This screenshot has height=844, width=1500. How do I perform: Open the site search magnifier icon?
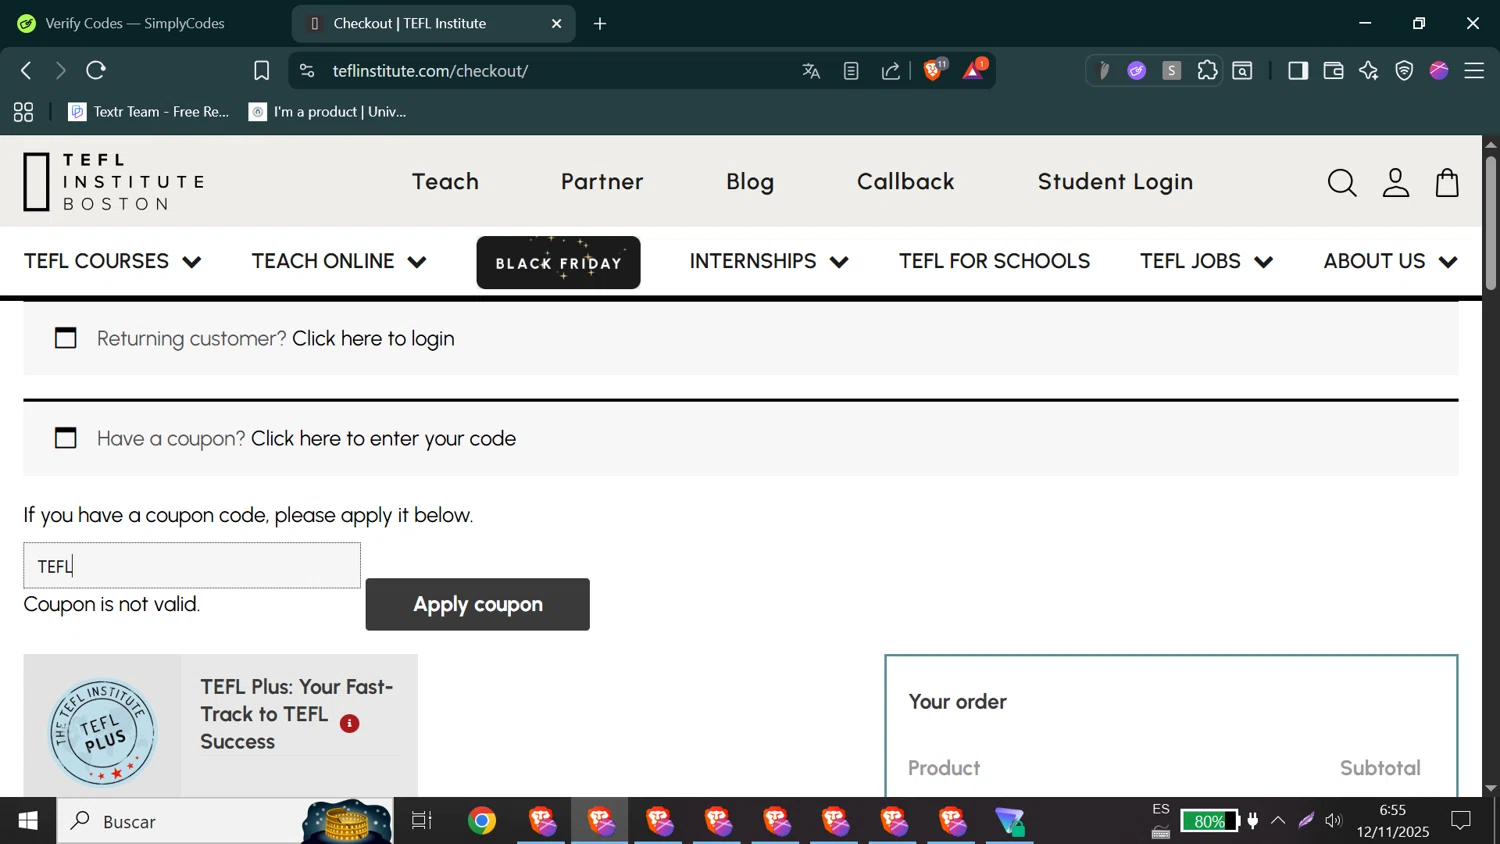tap(1342, 183)
